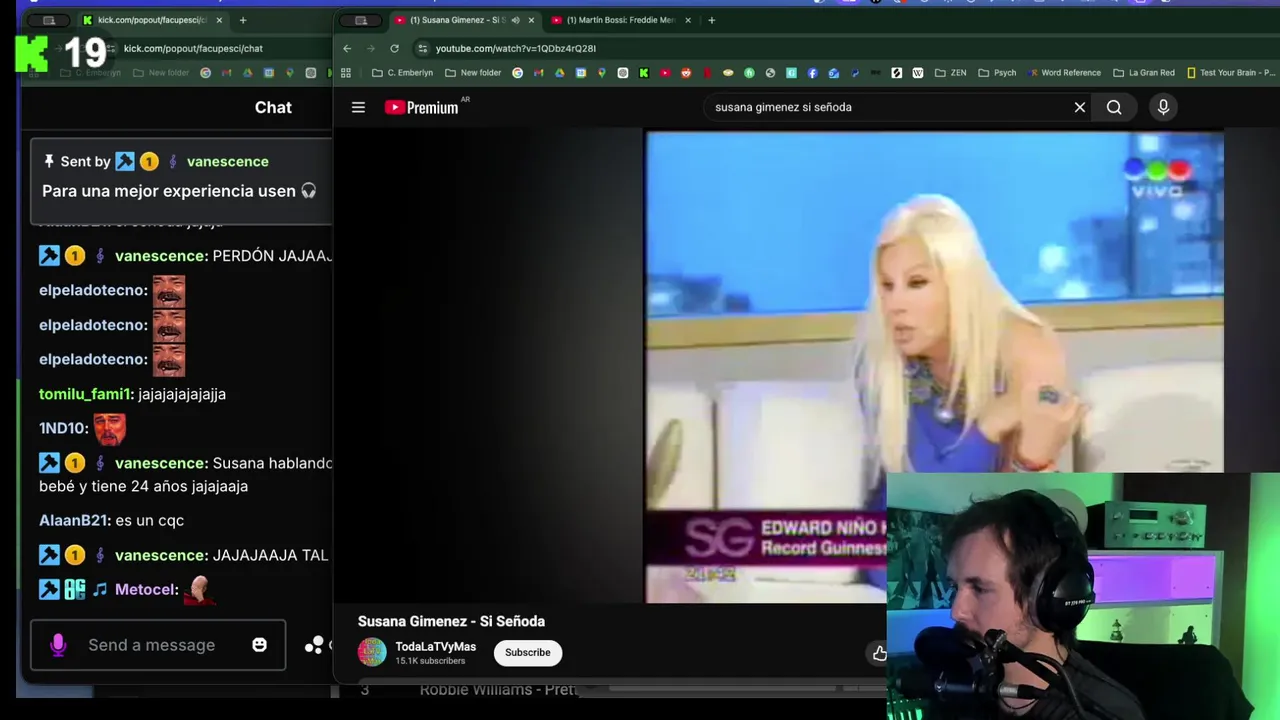Click the youtube.com/watch address bar

(515, 48)
